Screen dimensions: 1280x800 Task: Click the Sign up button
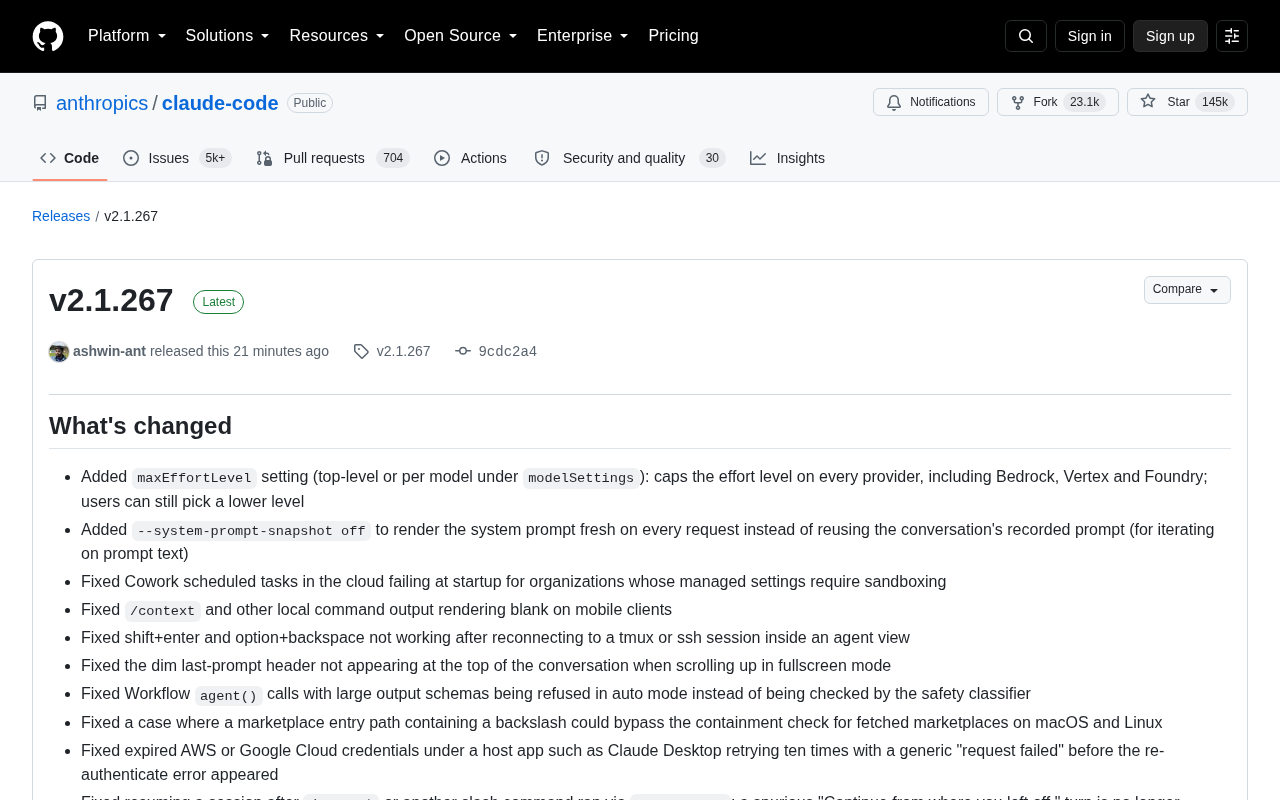1170,36
